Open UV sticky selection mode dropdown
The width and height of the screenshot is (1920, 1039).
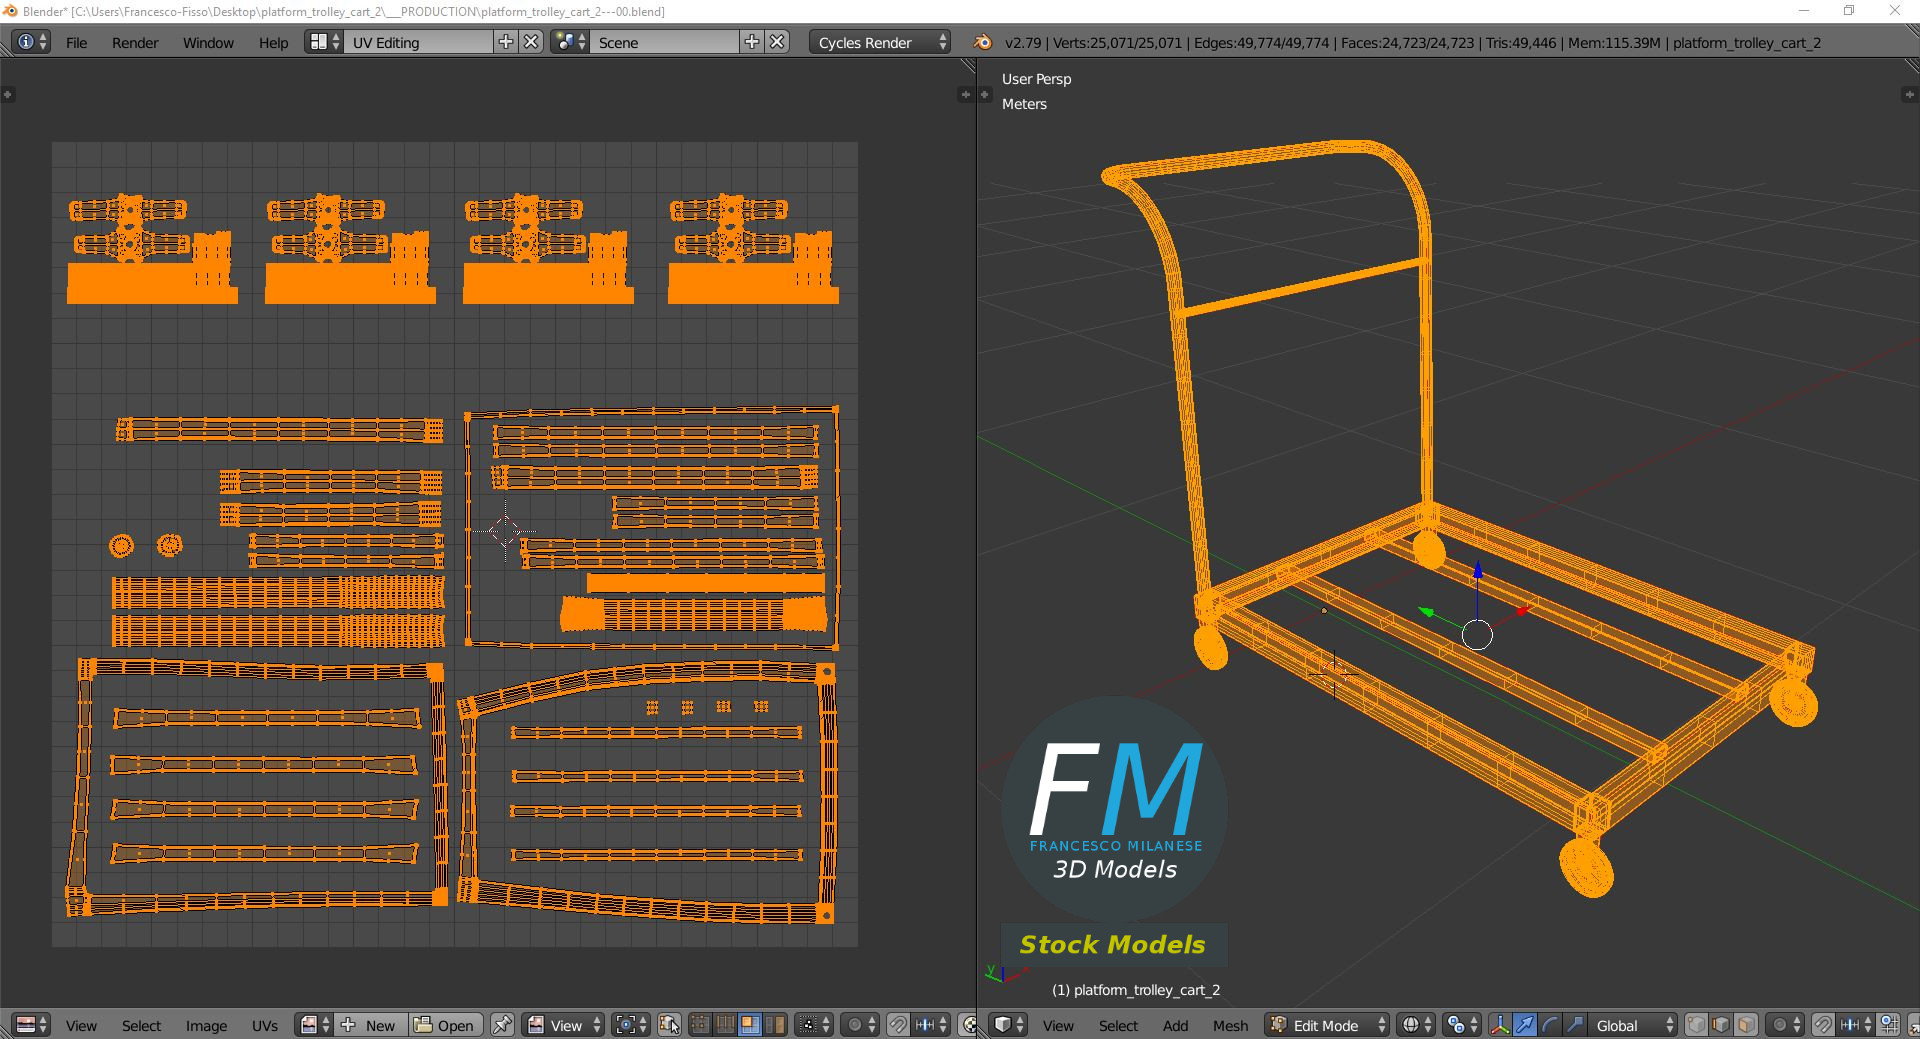[814, 1025]
